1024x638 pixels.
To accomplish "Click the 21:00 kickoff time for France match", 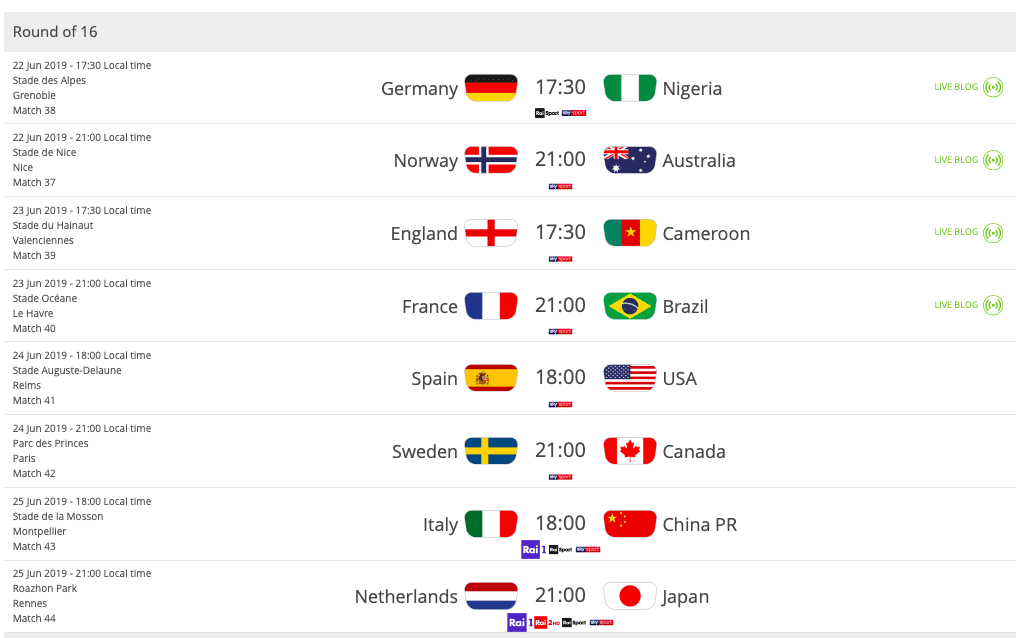I will [x=560, y=305].
